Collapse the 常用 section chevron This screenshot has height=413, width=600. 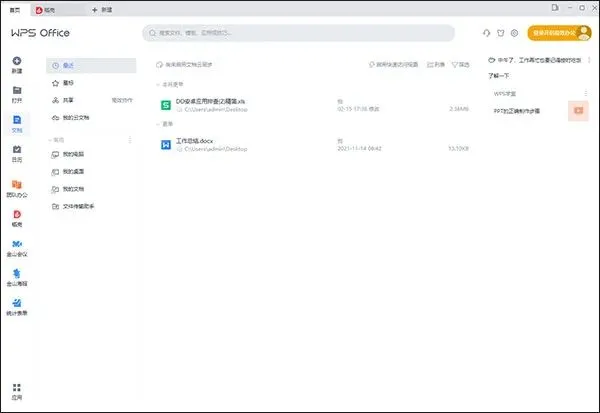[x=50, y=140]
